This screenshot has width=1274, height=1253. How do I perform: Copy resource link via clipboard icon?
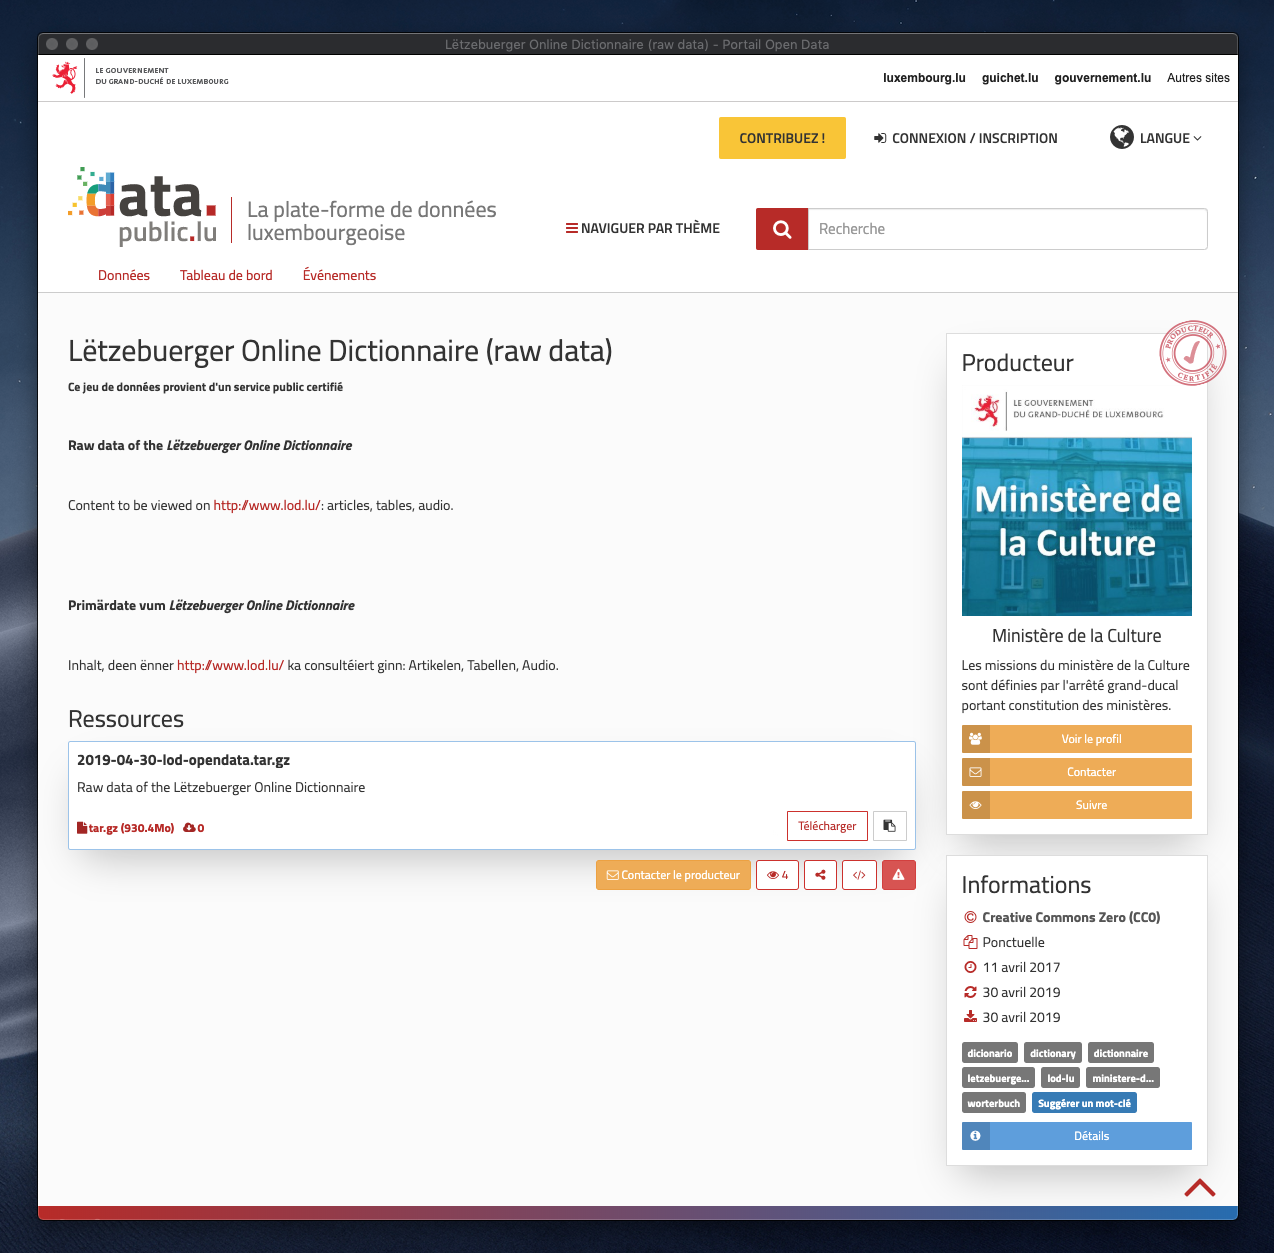click(x=890, y=826)
